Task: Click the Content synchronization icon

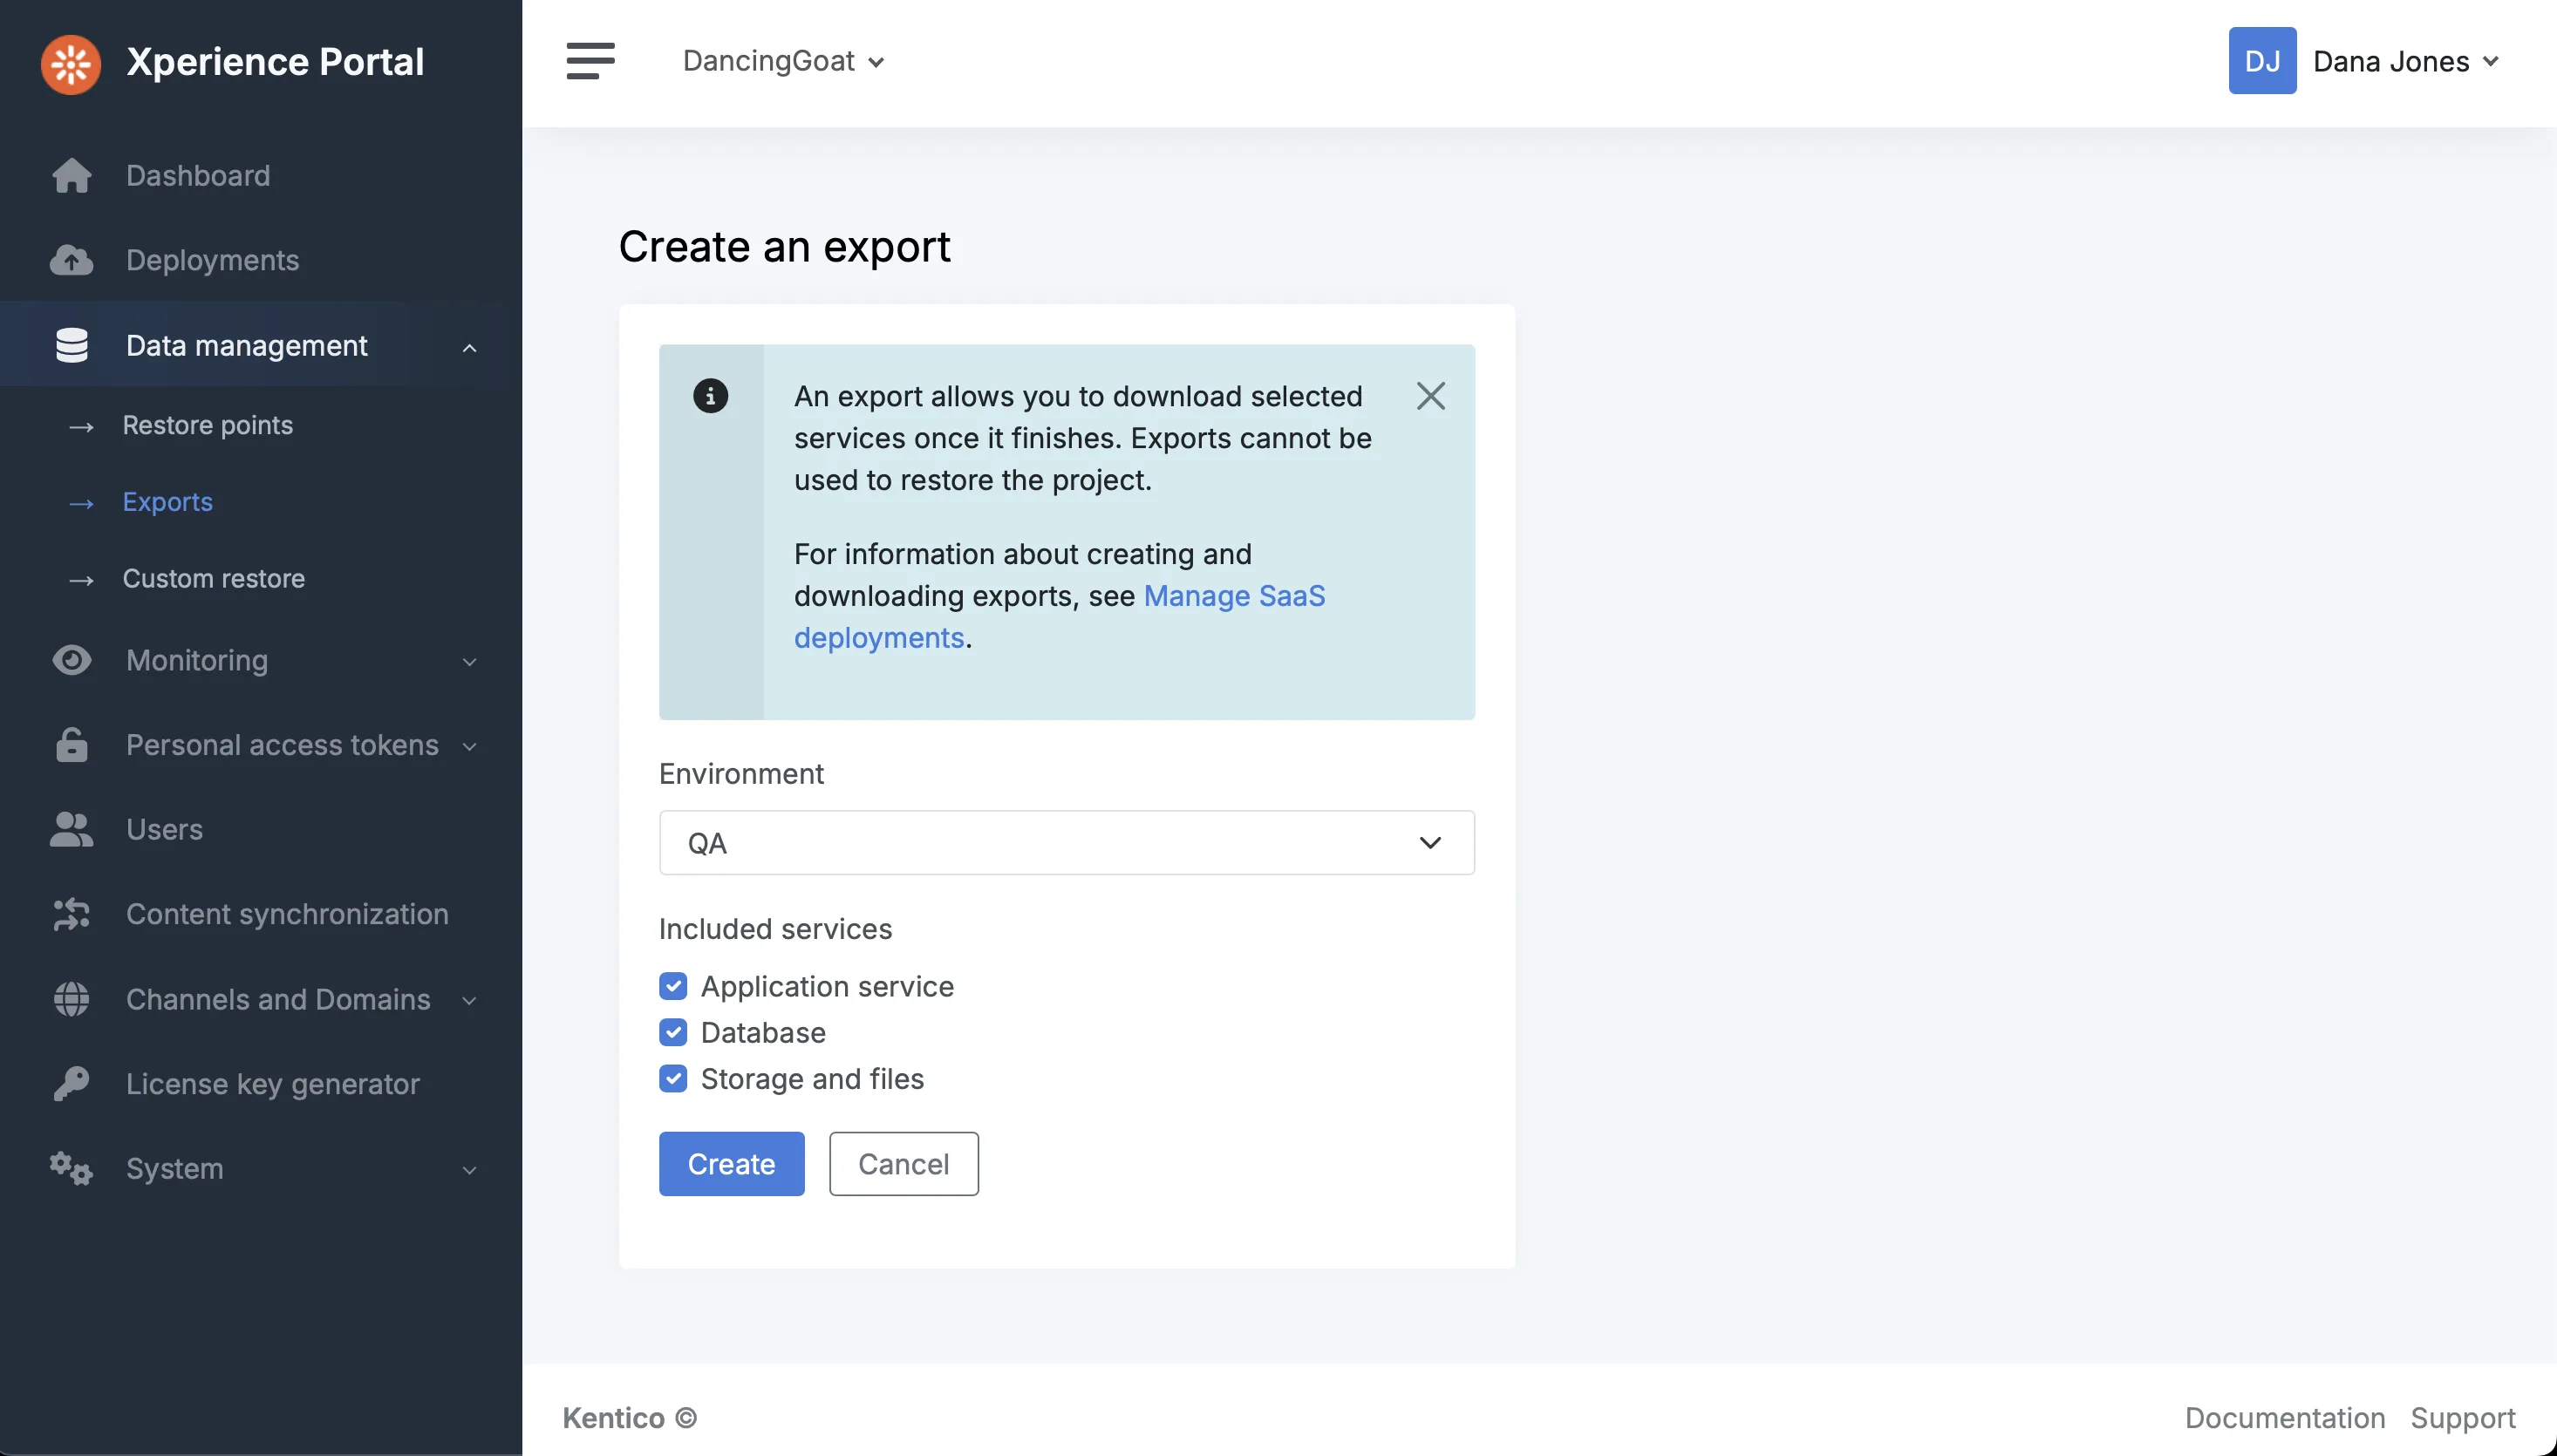Action: click(71, 915)
